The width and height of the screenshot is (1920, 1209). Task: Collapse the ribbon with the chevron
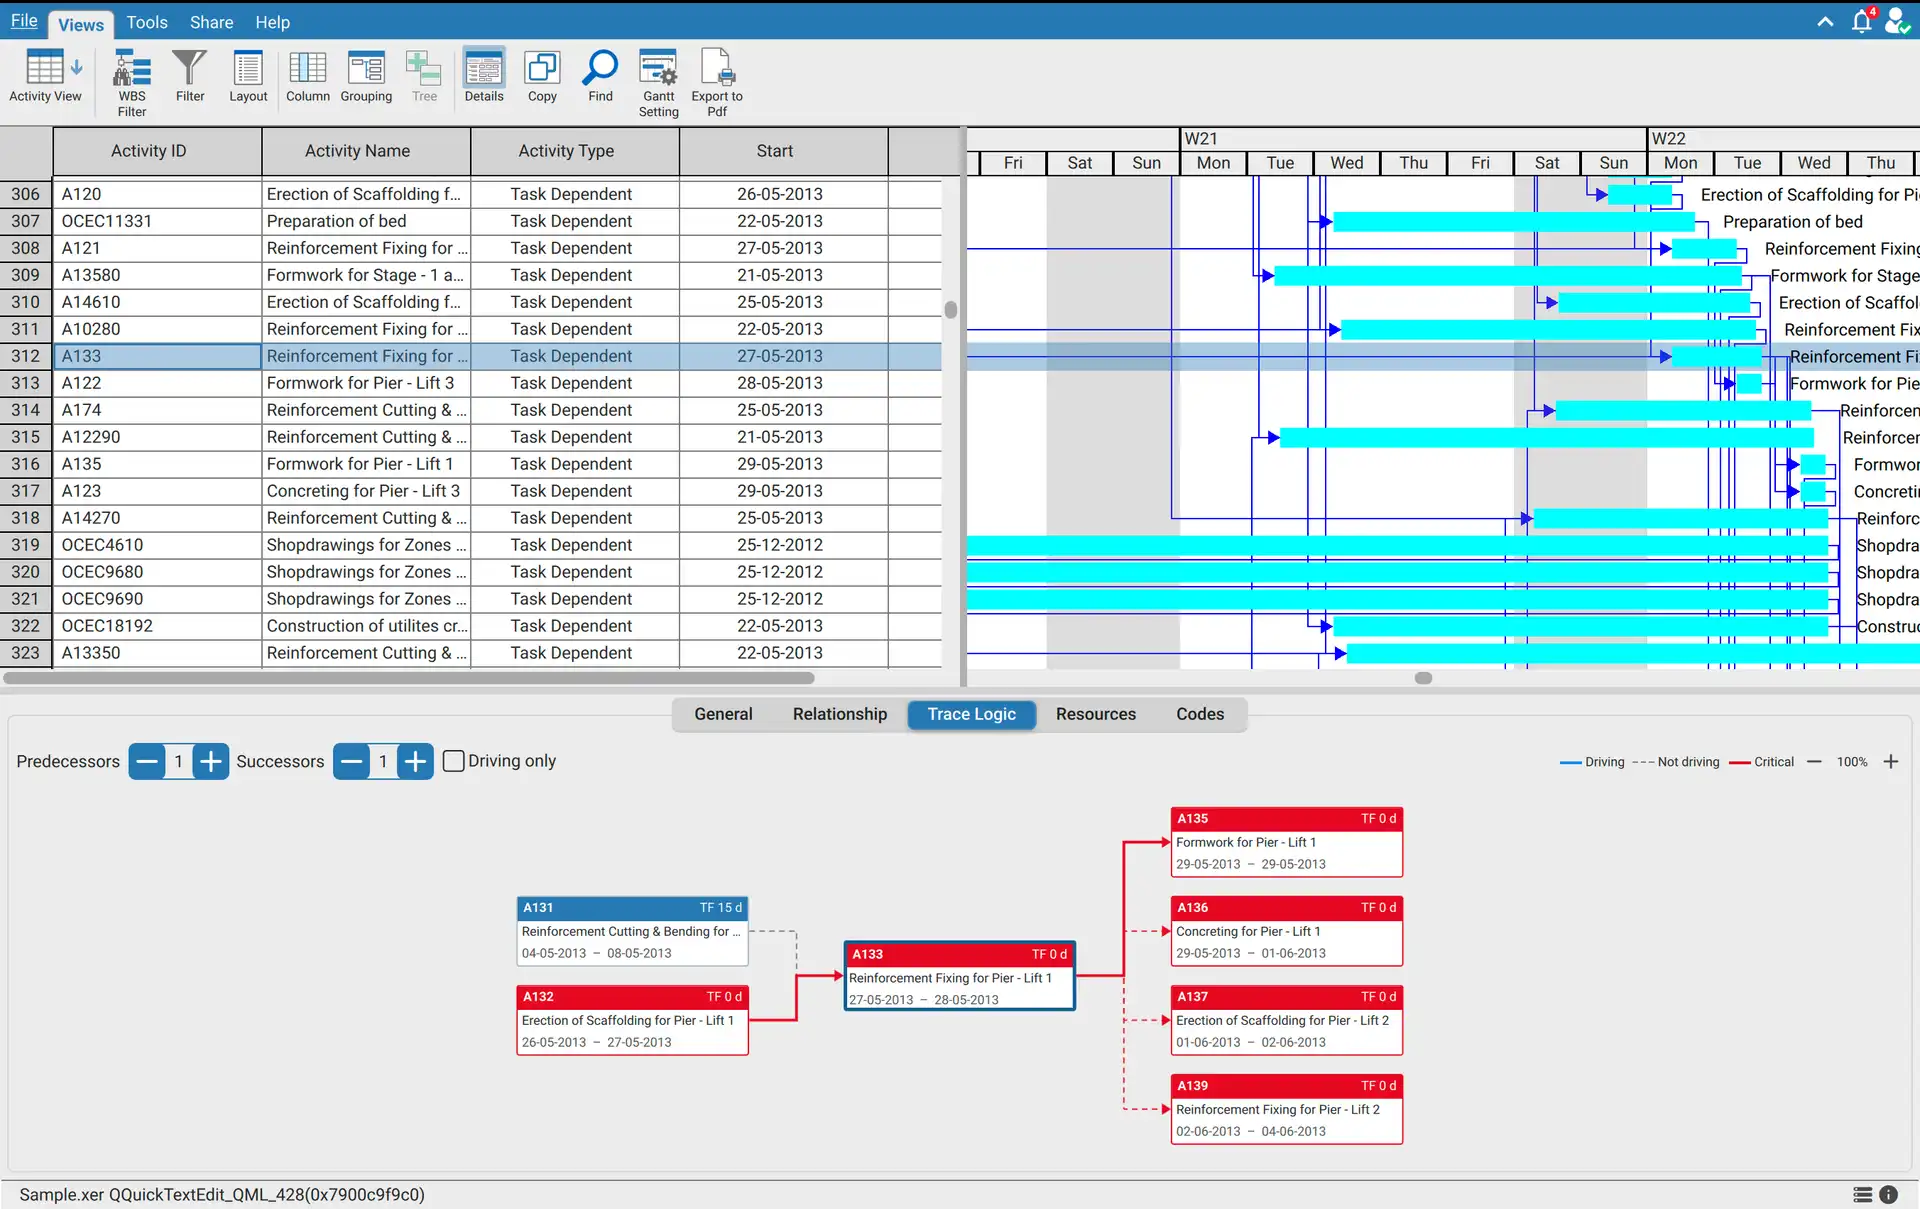coord(1825,21)
